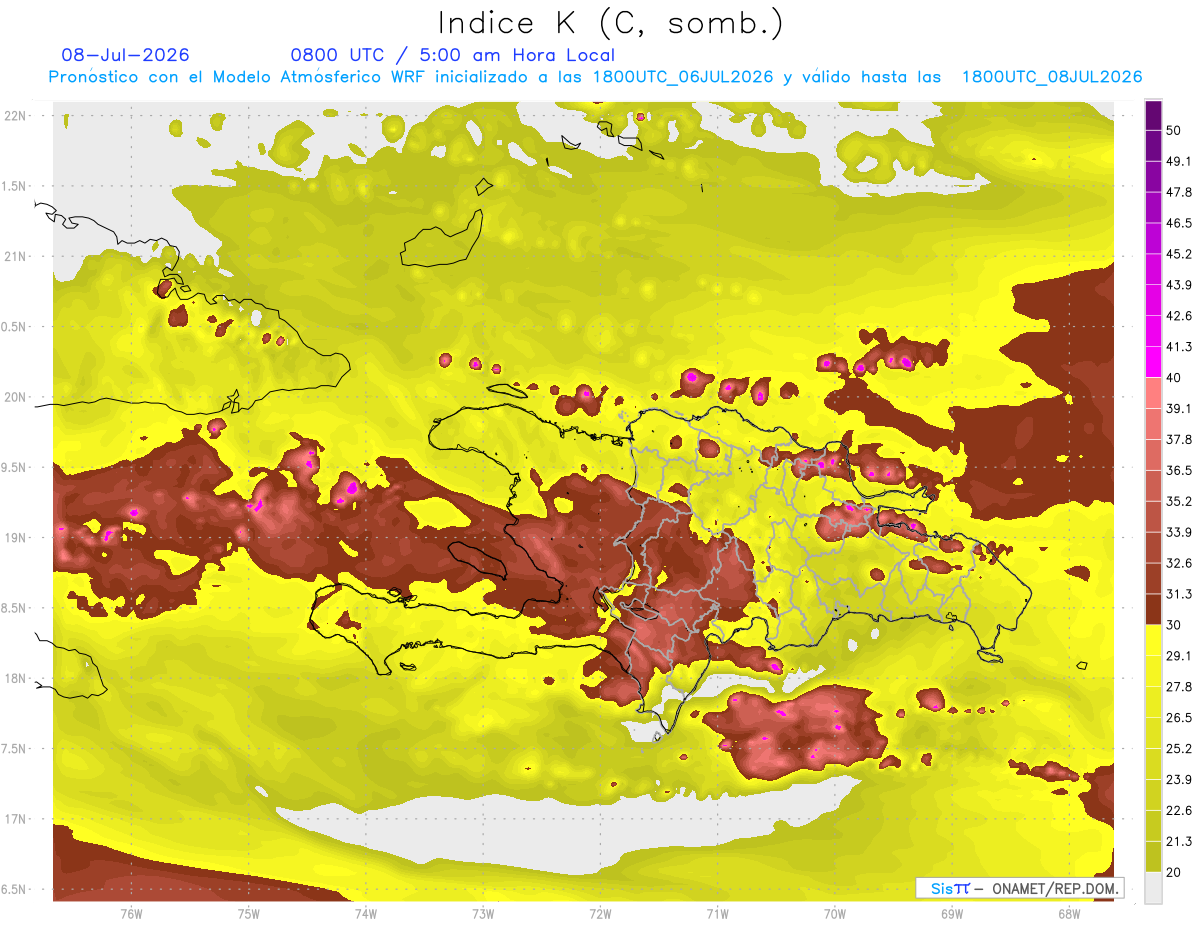
Task: Click the colorbar value label 20
Action: pyautogui.click(x=1173, y=873)
